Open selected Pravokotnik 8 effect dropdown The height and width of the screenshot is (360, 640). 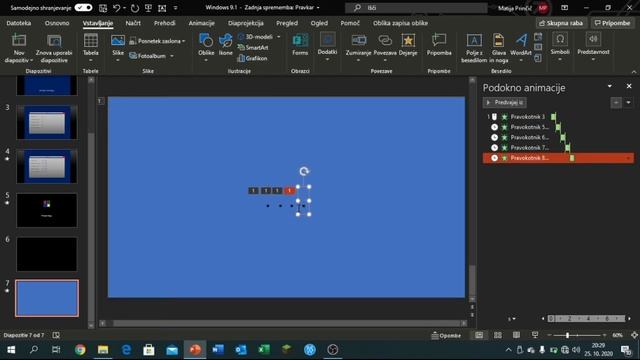[628, 158]
